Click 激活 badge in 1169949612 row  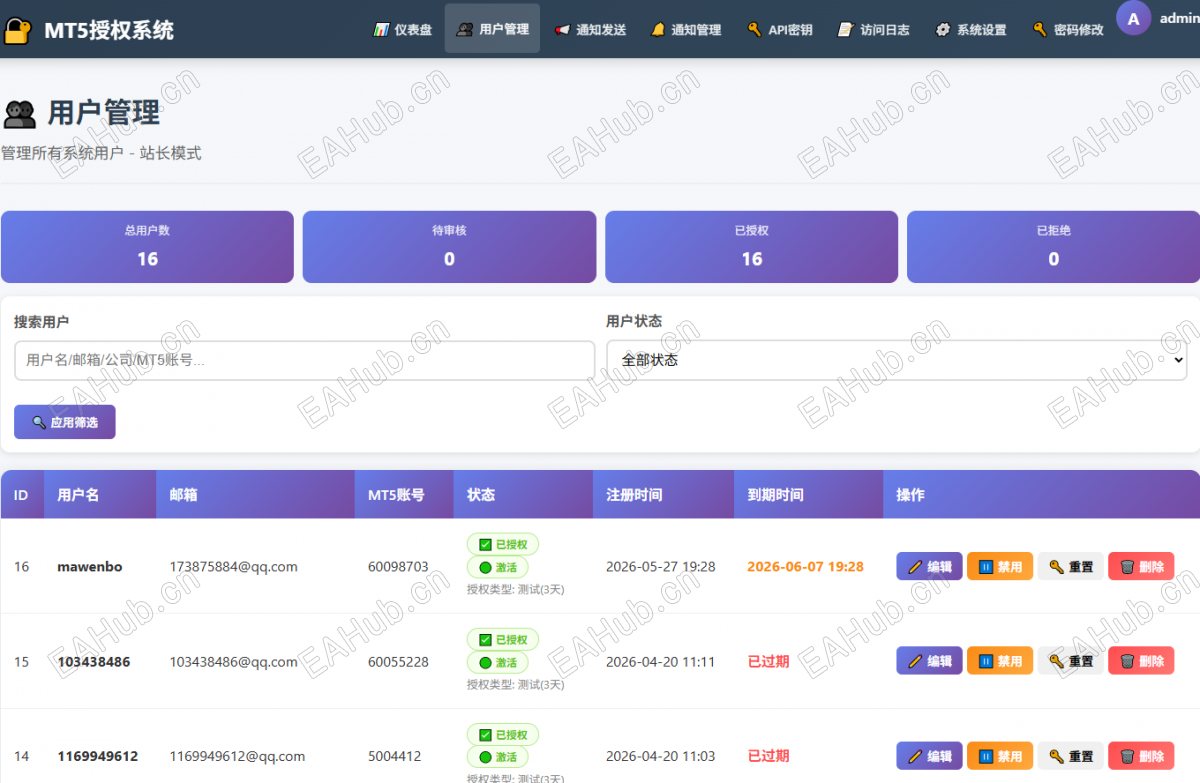point(497,757)
